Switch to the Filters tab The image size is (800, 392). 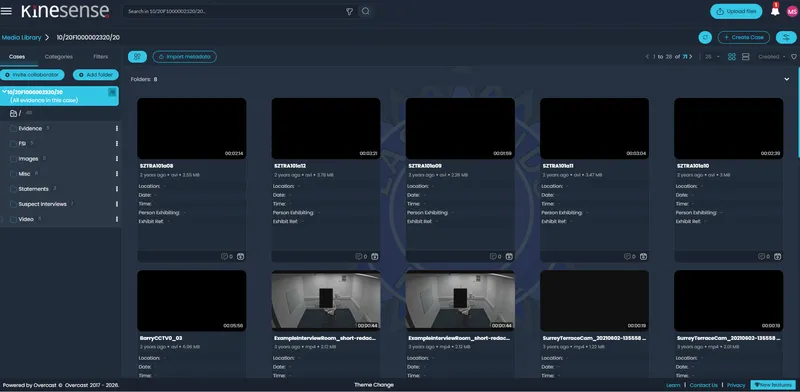[101, 57]
